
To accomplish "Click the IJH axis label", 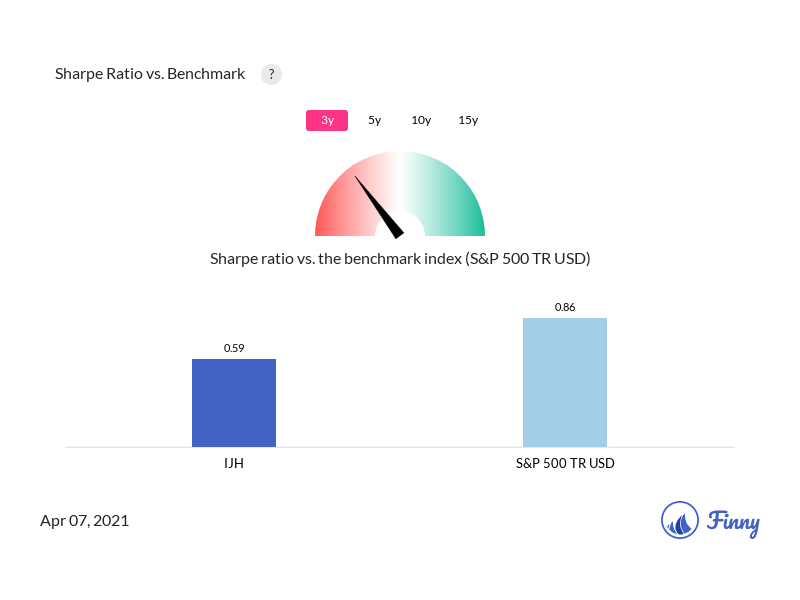I will tap(234, 463).
